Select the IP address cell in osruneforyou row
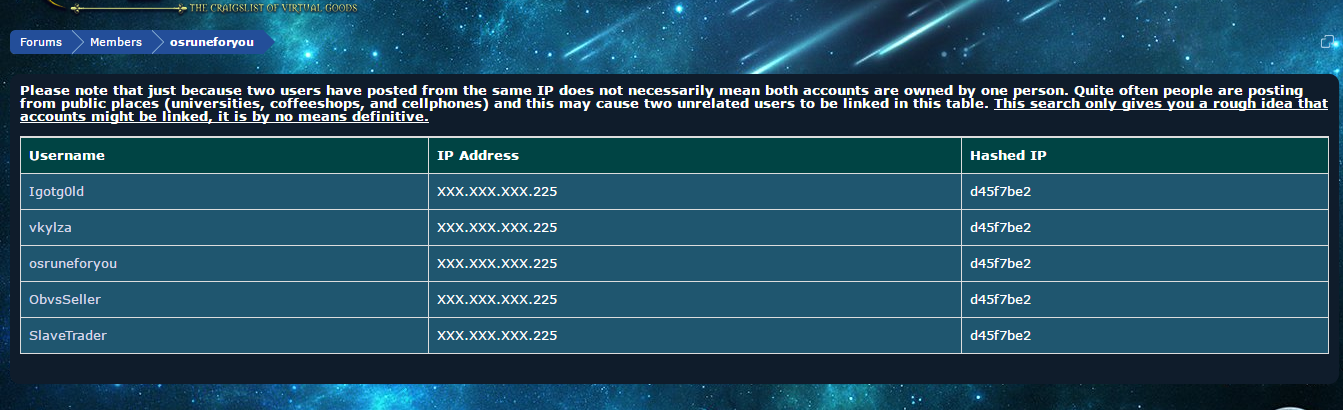 click(695, 264)
